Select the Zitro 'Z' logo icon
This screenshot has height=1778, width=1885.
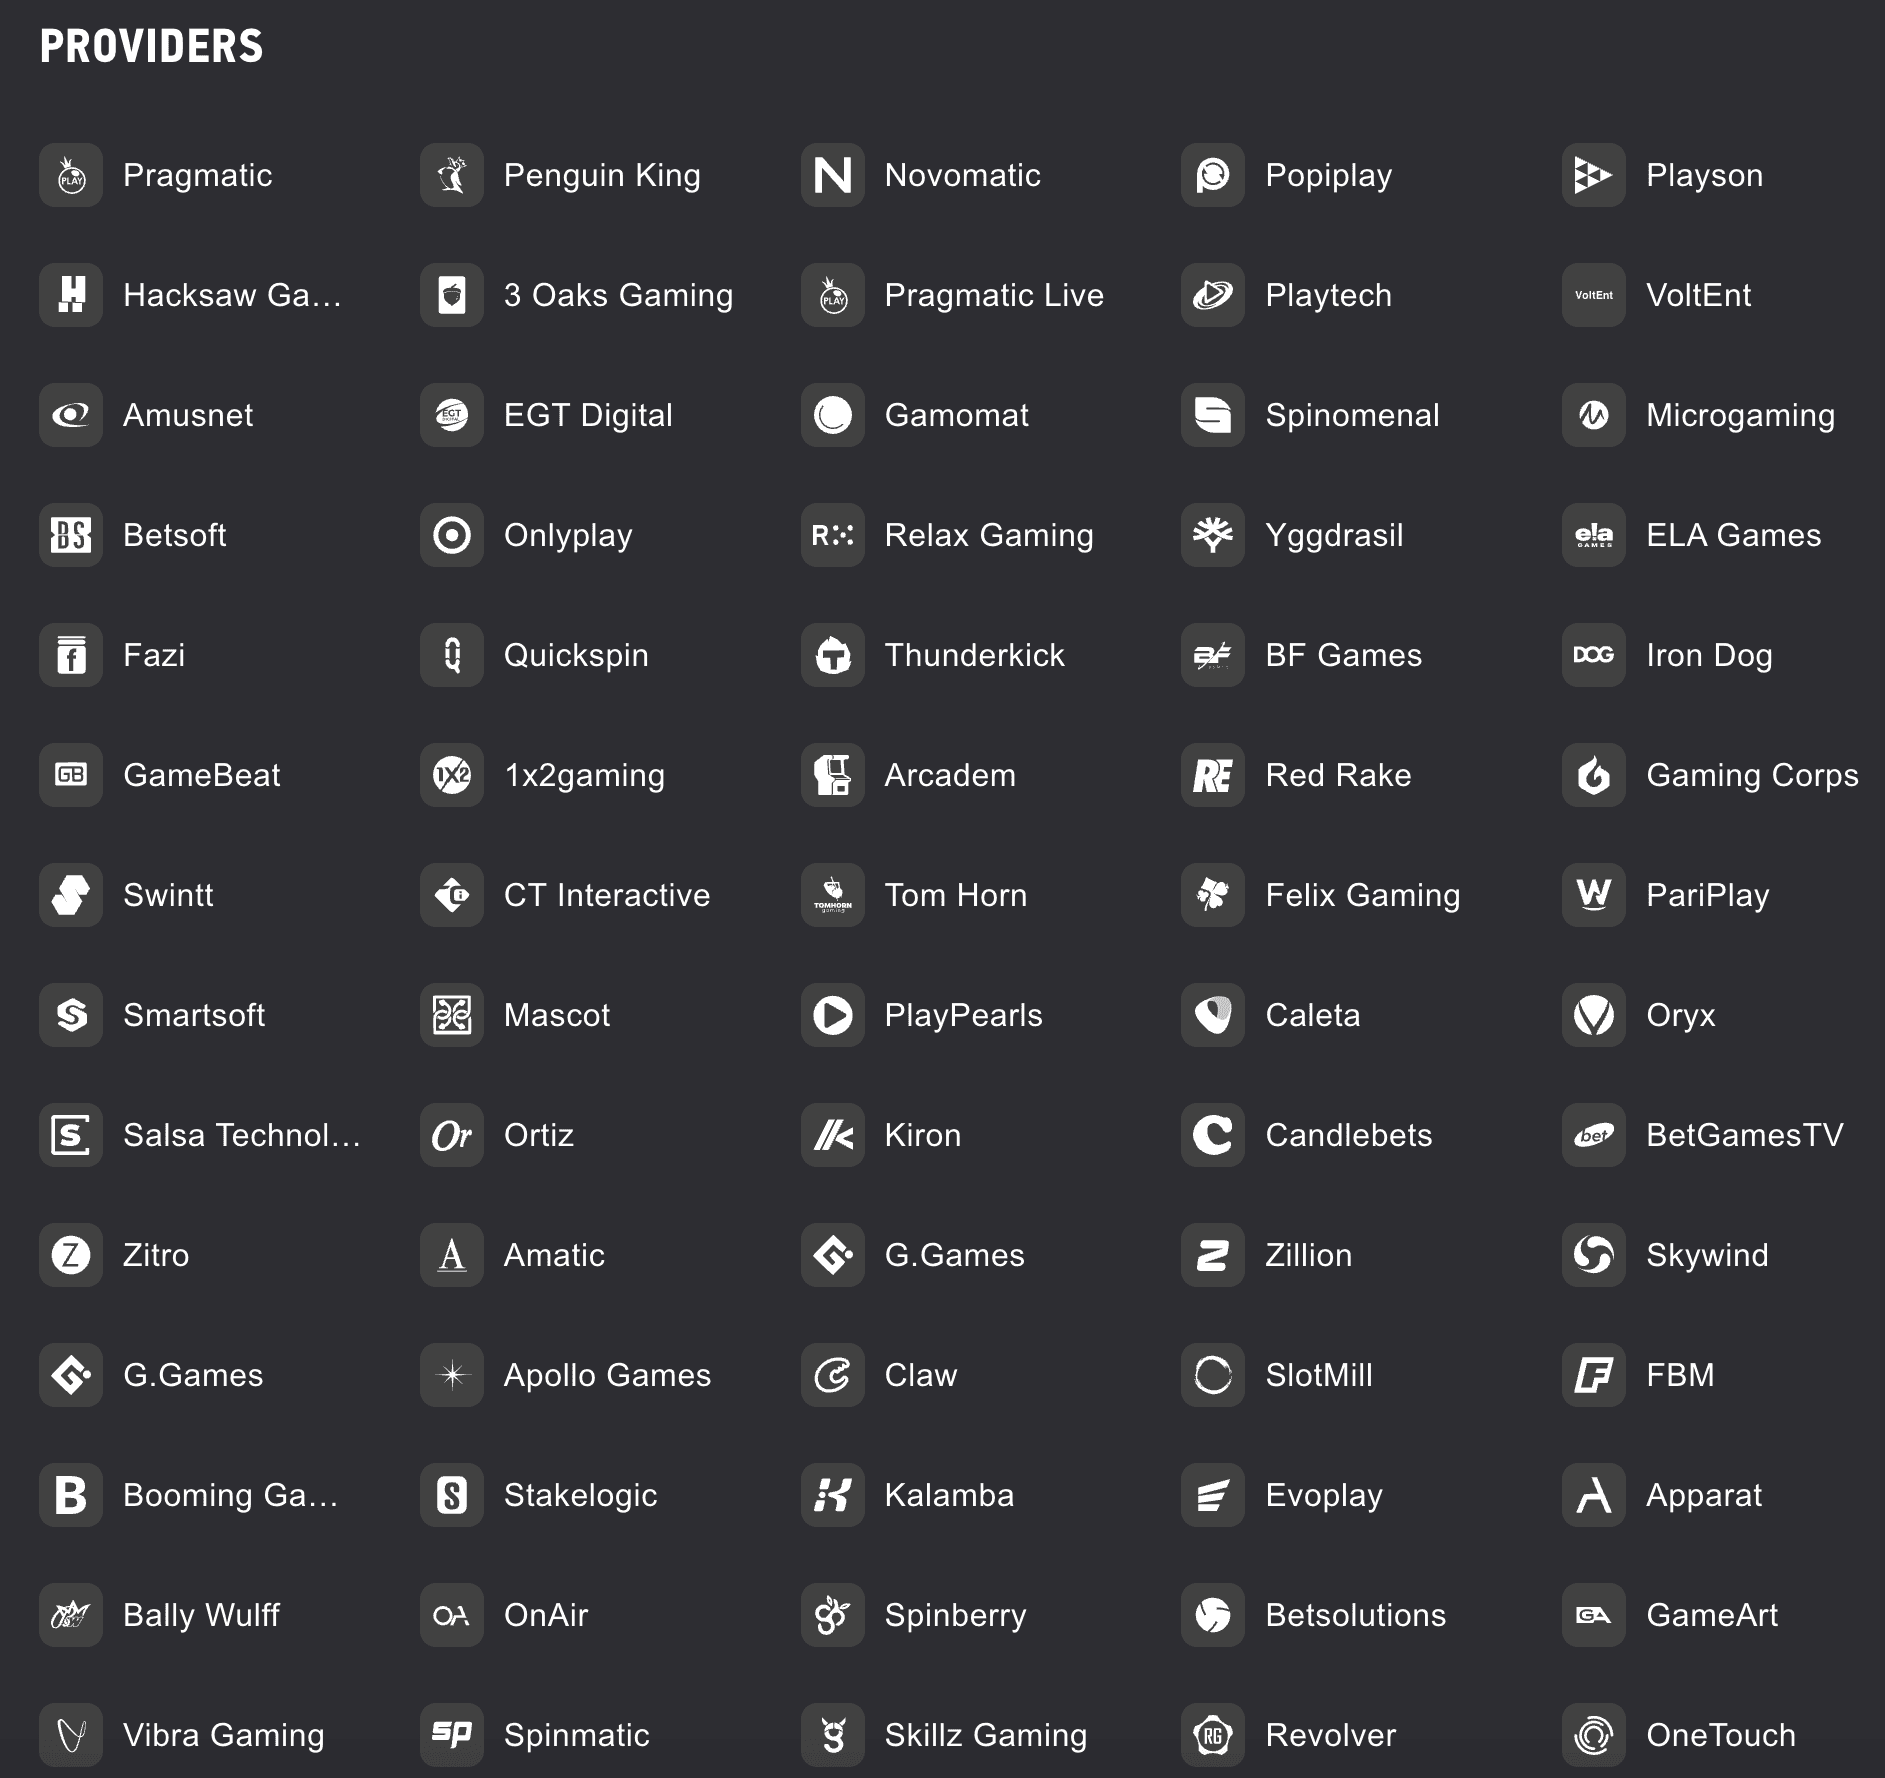(x=70, y=1255)
